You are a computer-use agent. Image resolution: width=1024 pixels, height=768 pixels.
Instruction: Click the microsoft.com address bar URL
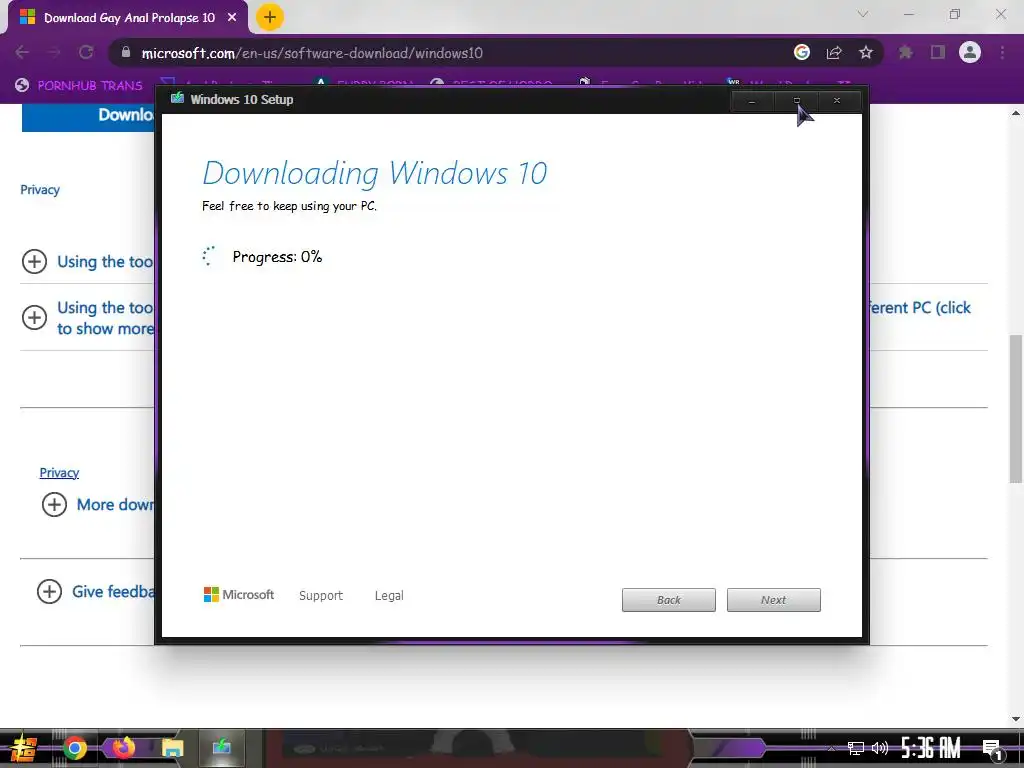pyautogui.click(x=312, y=53)
